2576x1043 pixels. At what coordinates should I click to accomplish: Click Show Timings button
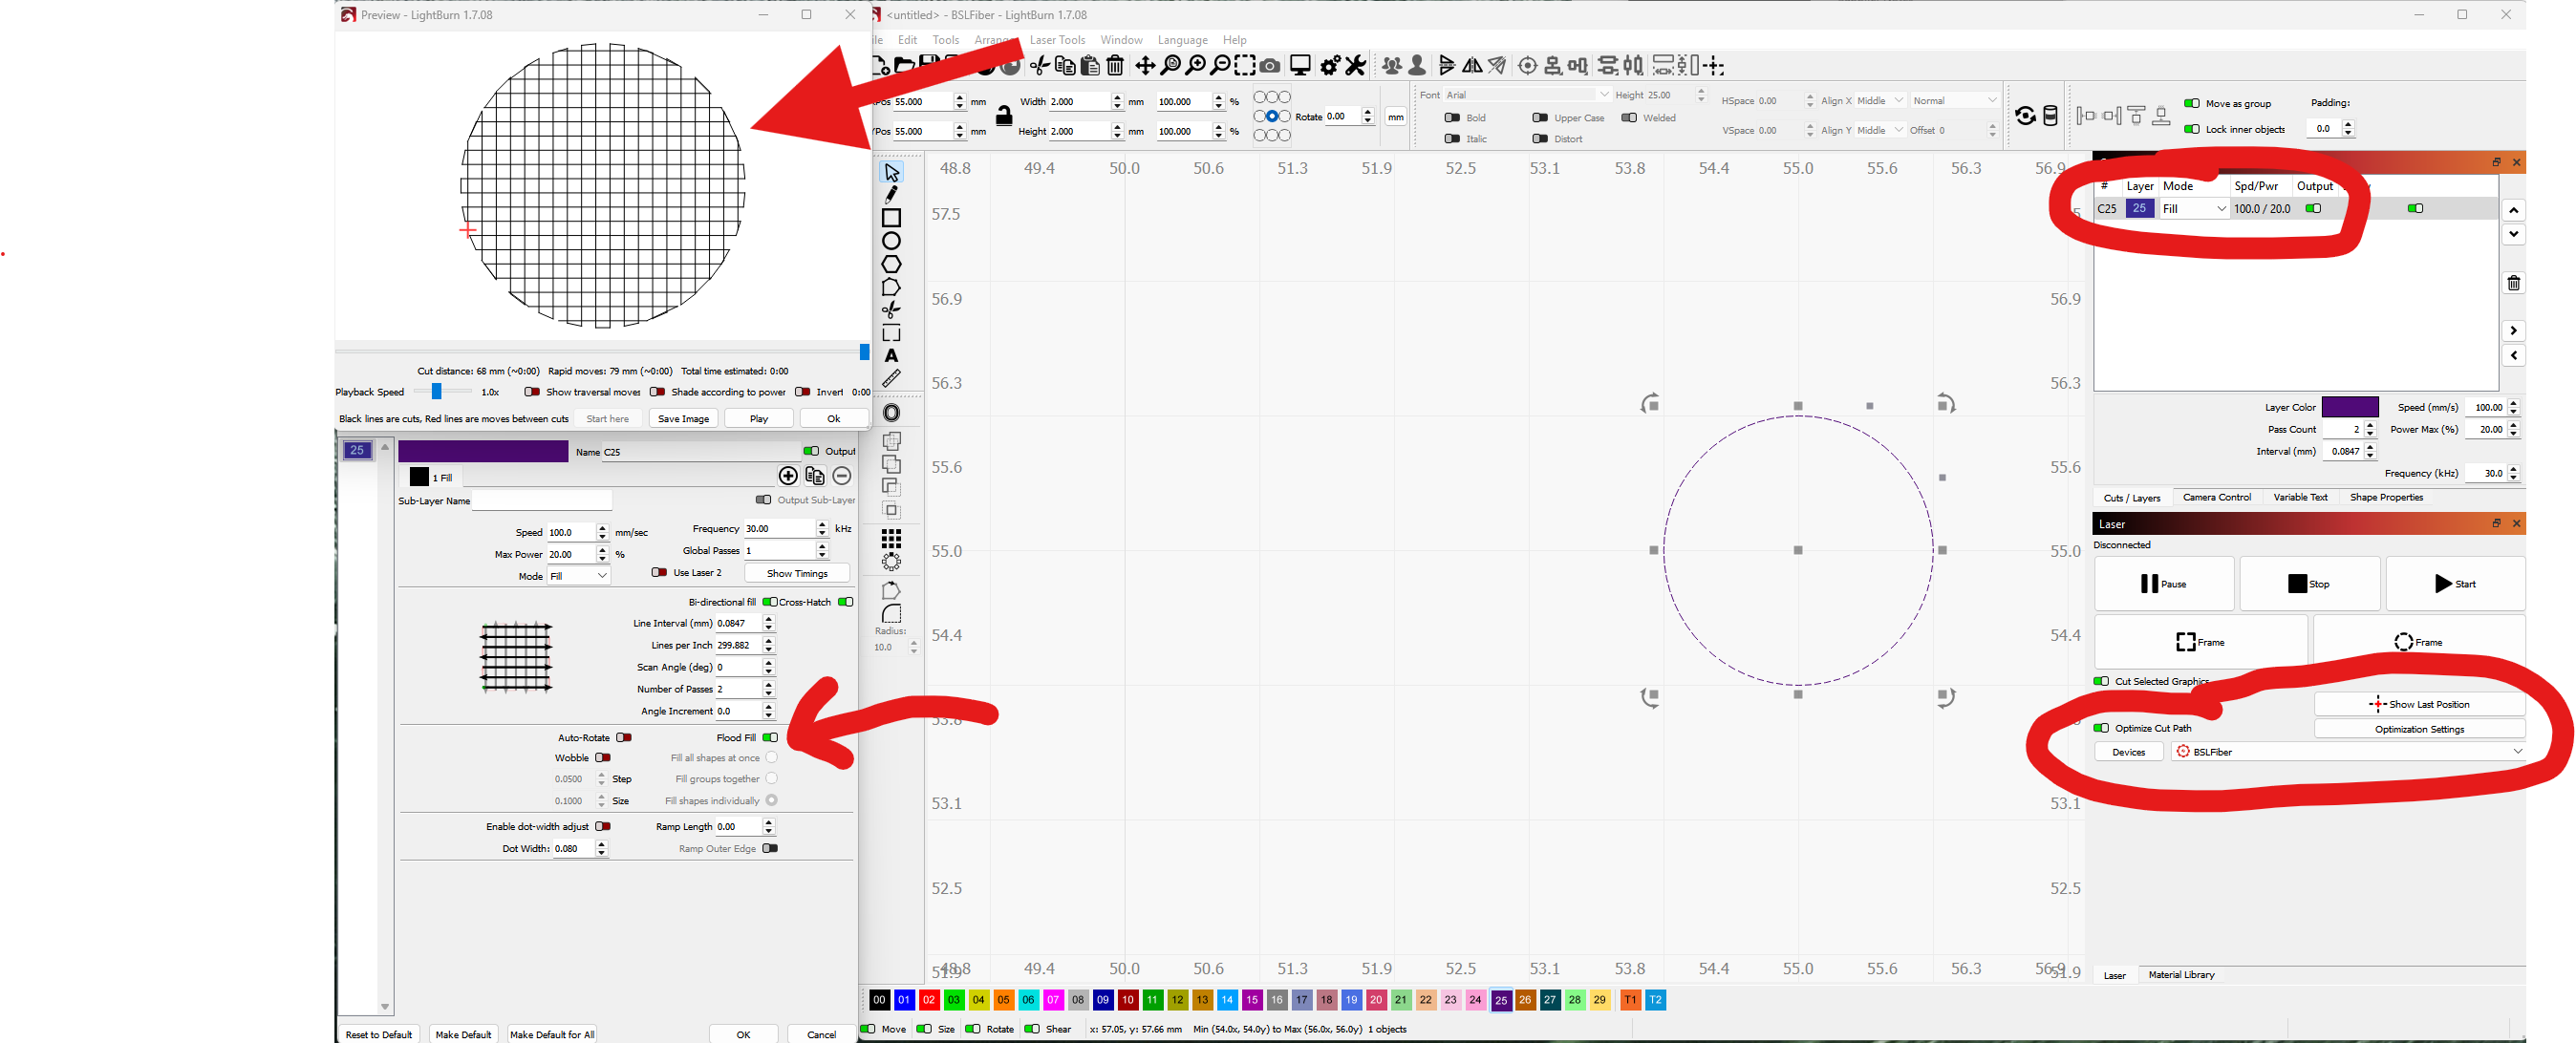click(x=797, y=574)
